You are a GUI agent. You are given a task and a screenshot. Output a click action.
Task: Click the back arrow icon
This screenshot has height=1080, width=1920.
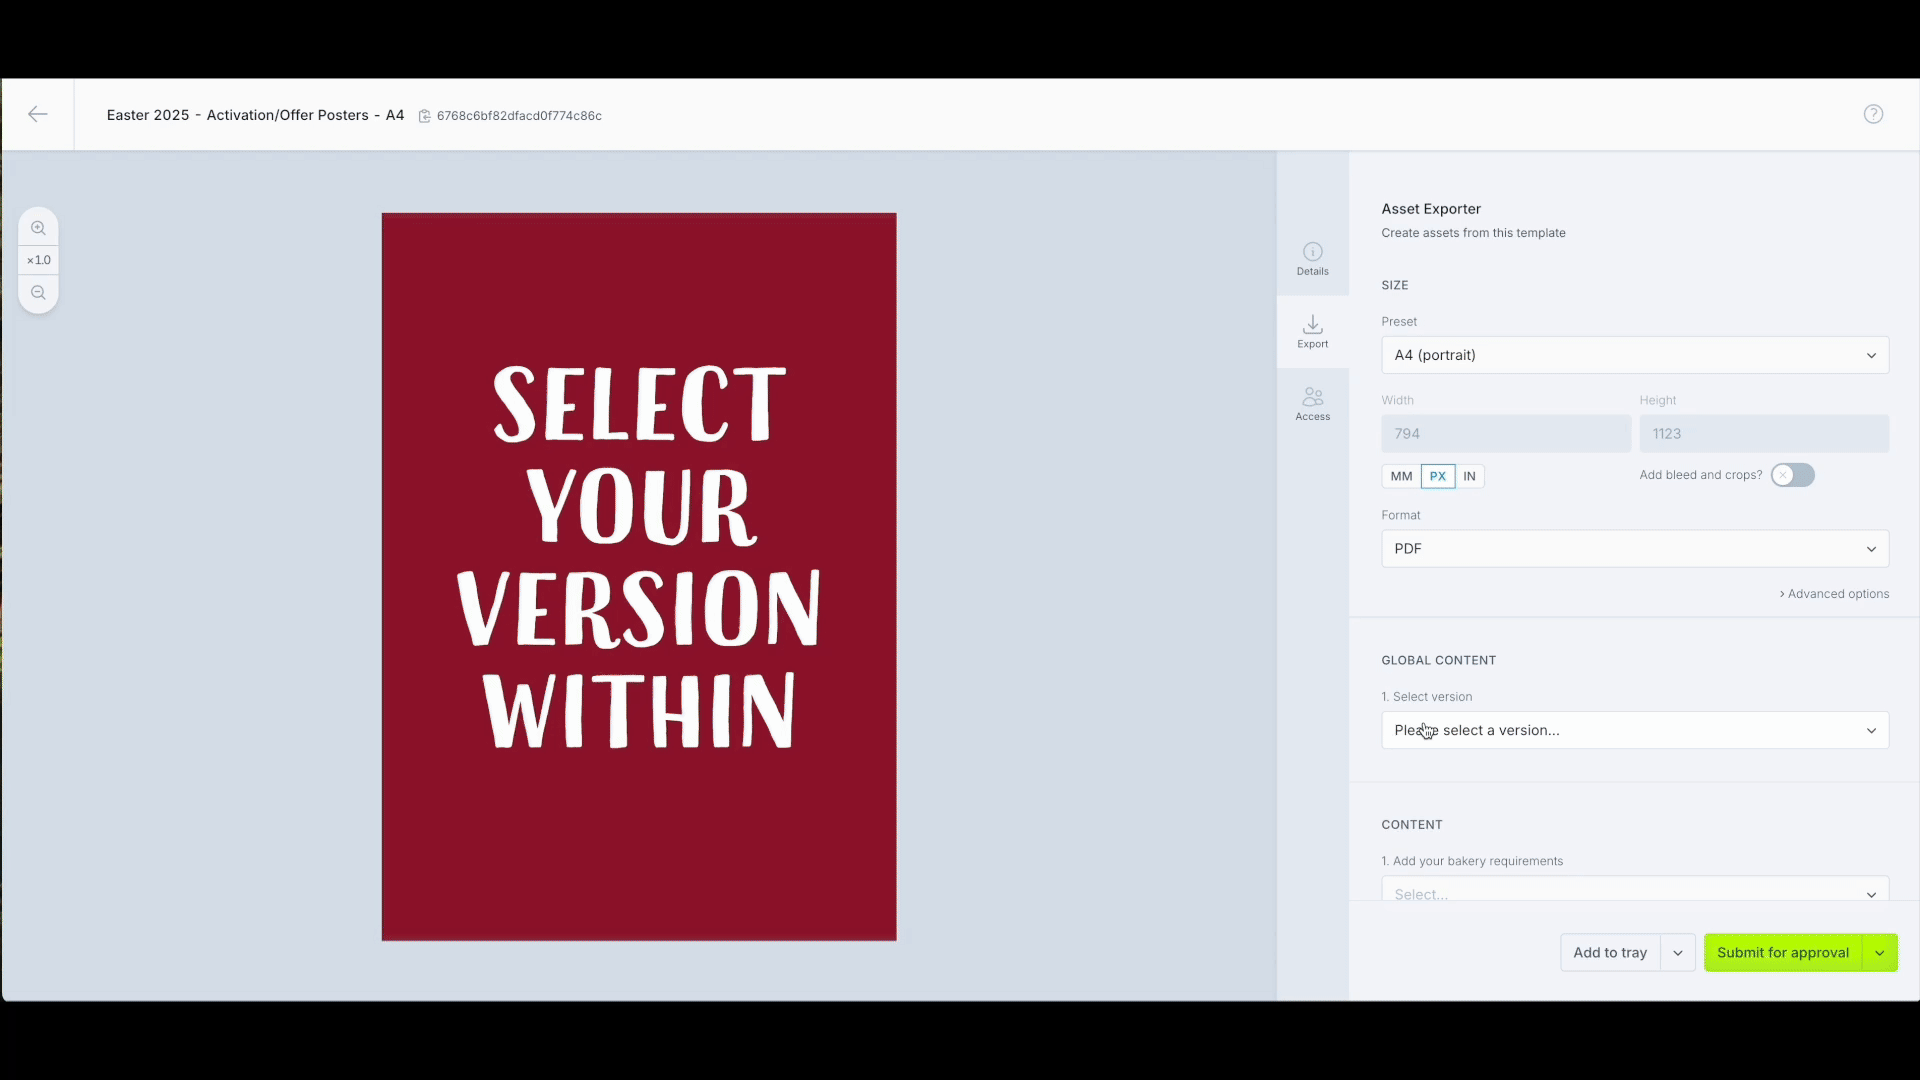(x=38, y=114)
